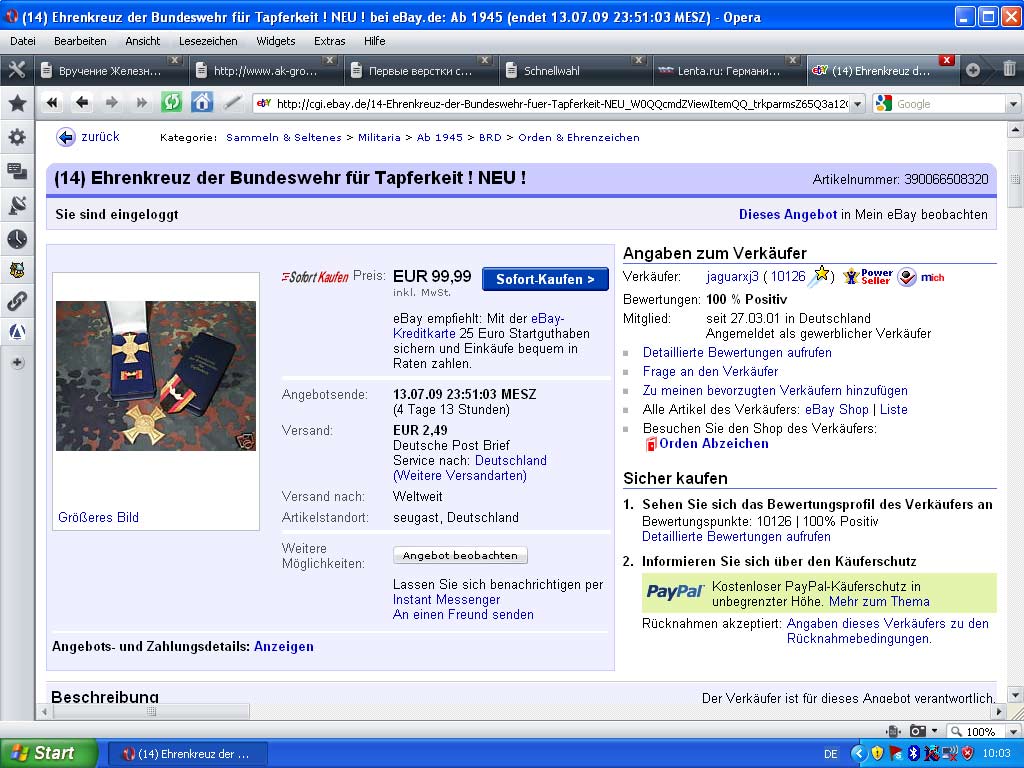Viewport: 1024px width, 768px height.
Task: Click the blue triangle sidebar panel icon
Action: 17,332
